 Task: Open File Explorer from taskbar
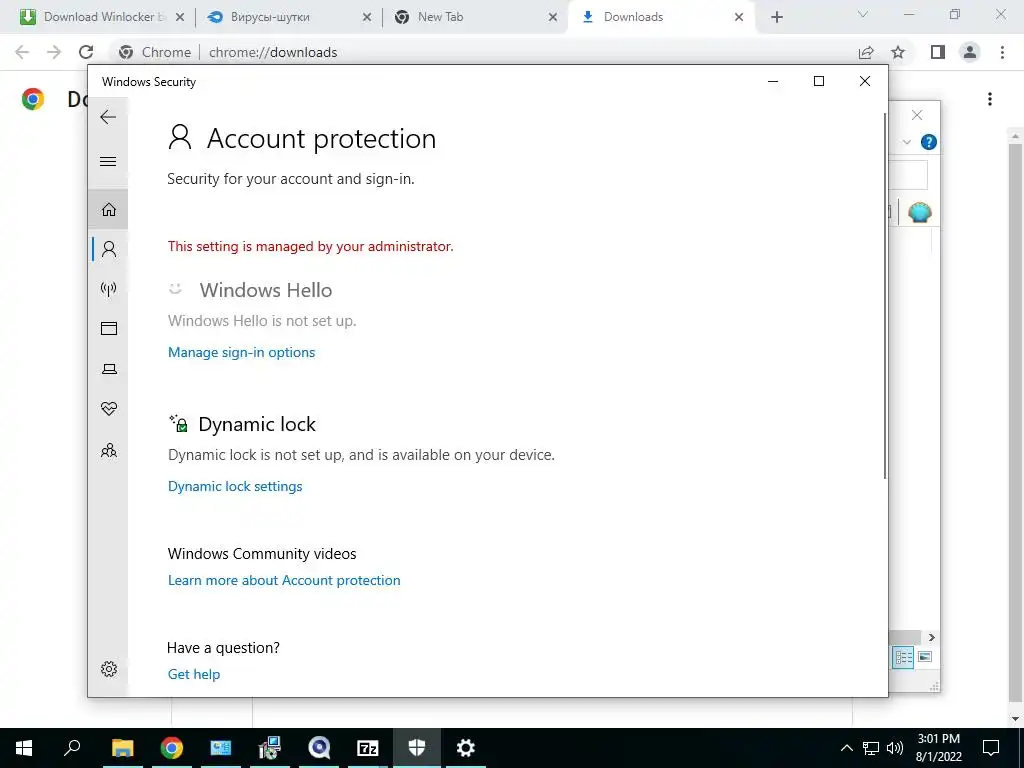pyautogui.click(x=122, y=748)
